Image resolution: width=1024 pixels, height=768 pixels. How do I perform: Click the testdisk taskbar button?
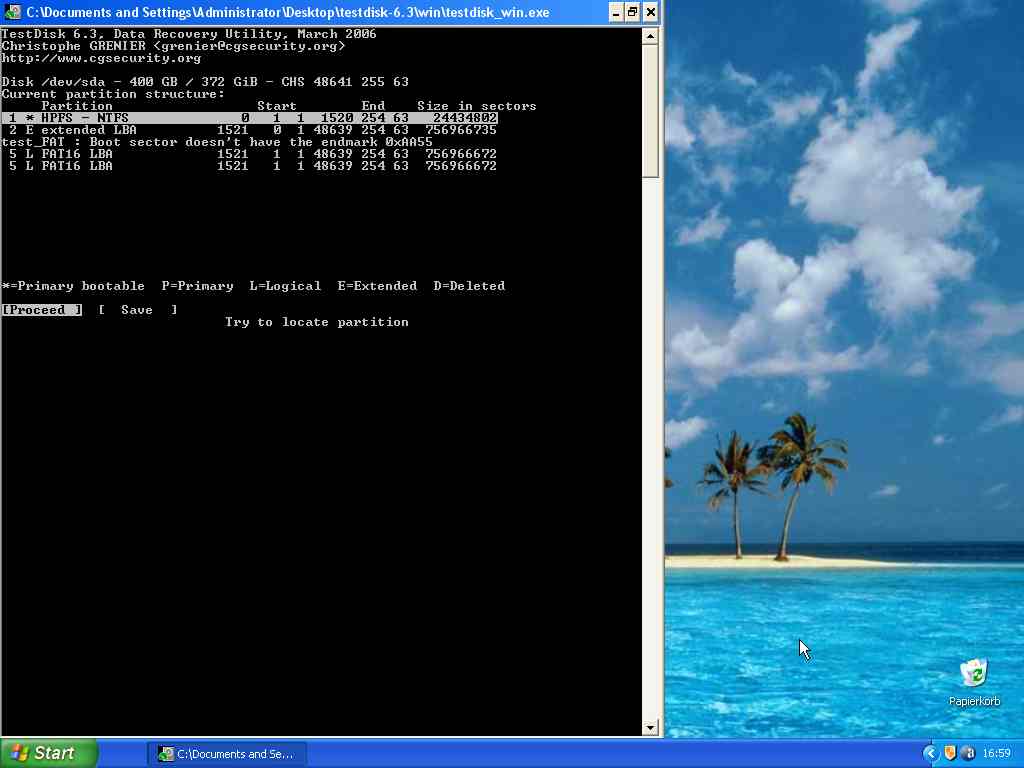pyautogui.click(x=227, y=754)
